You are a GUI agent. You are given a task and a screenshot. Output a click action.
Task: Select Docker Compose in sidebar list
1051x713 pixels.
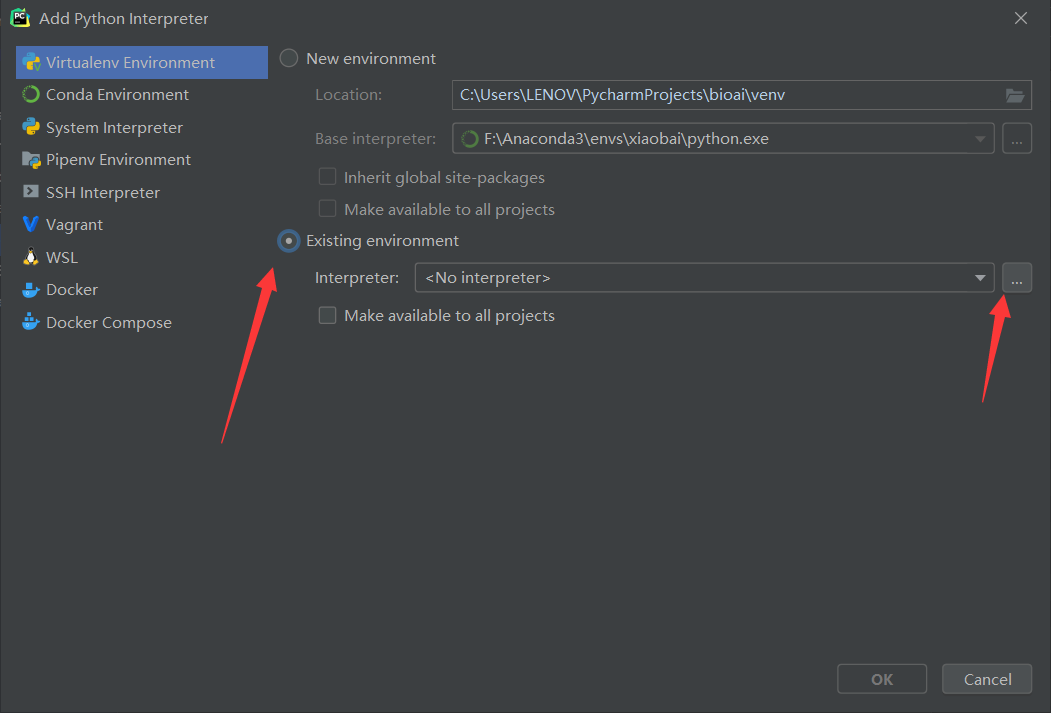(x=142, y=322)
